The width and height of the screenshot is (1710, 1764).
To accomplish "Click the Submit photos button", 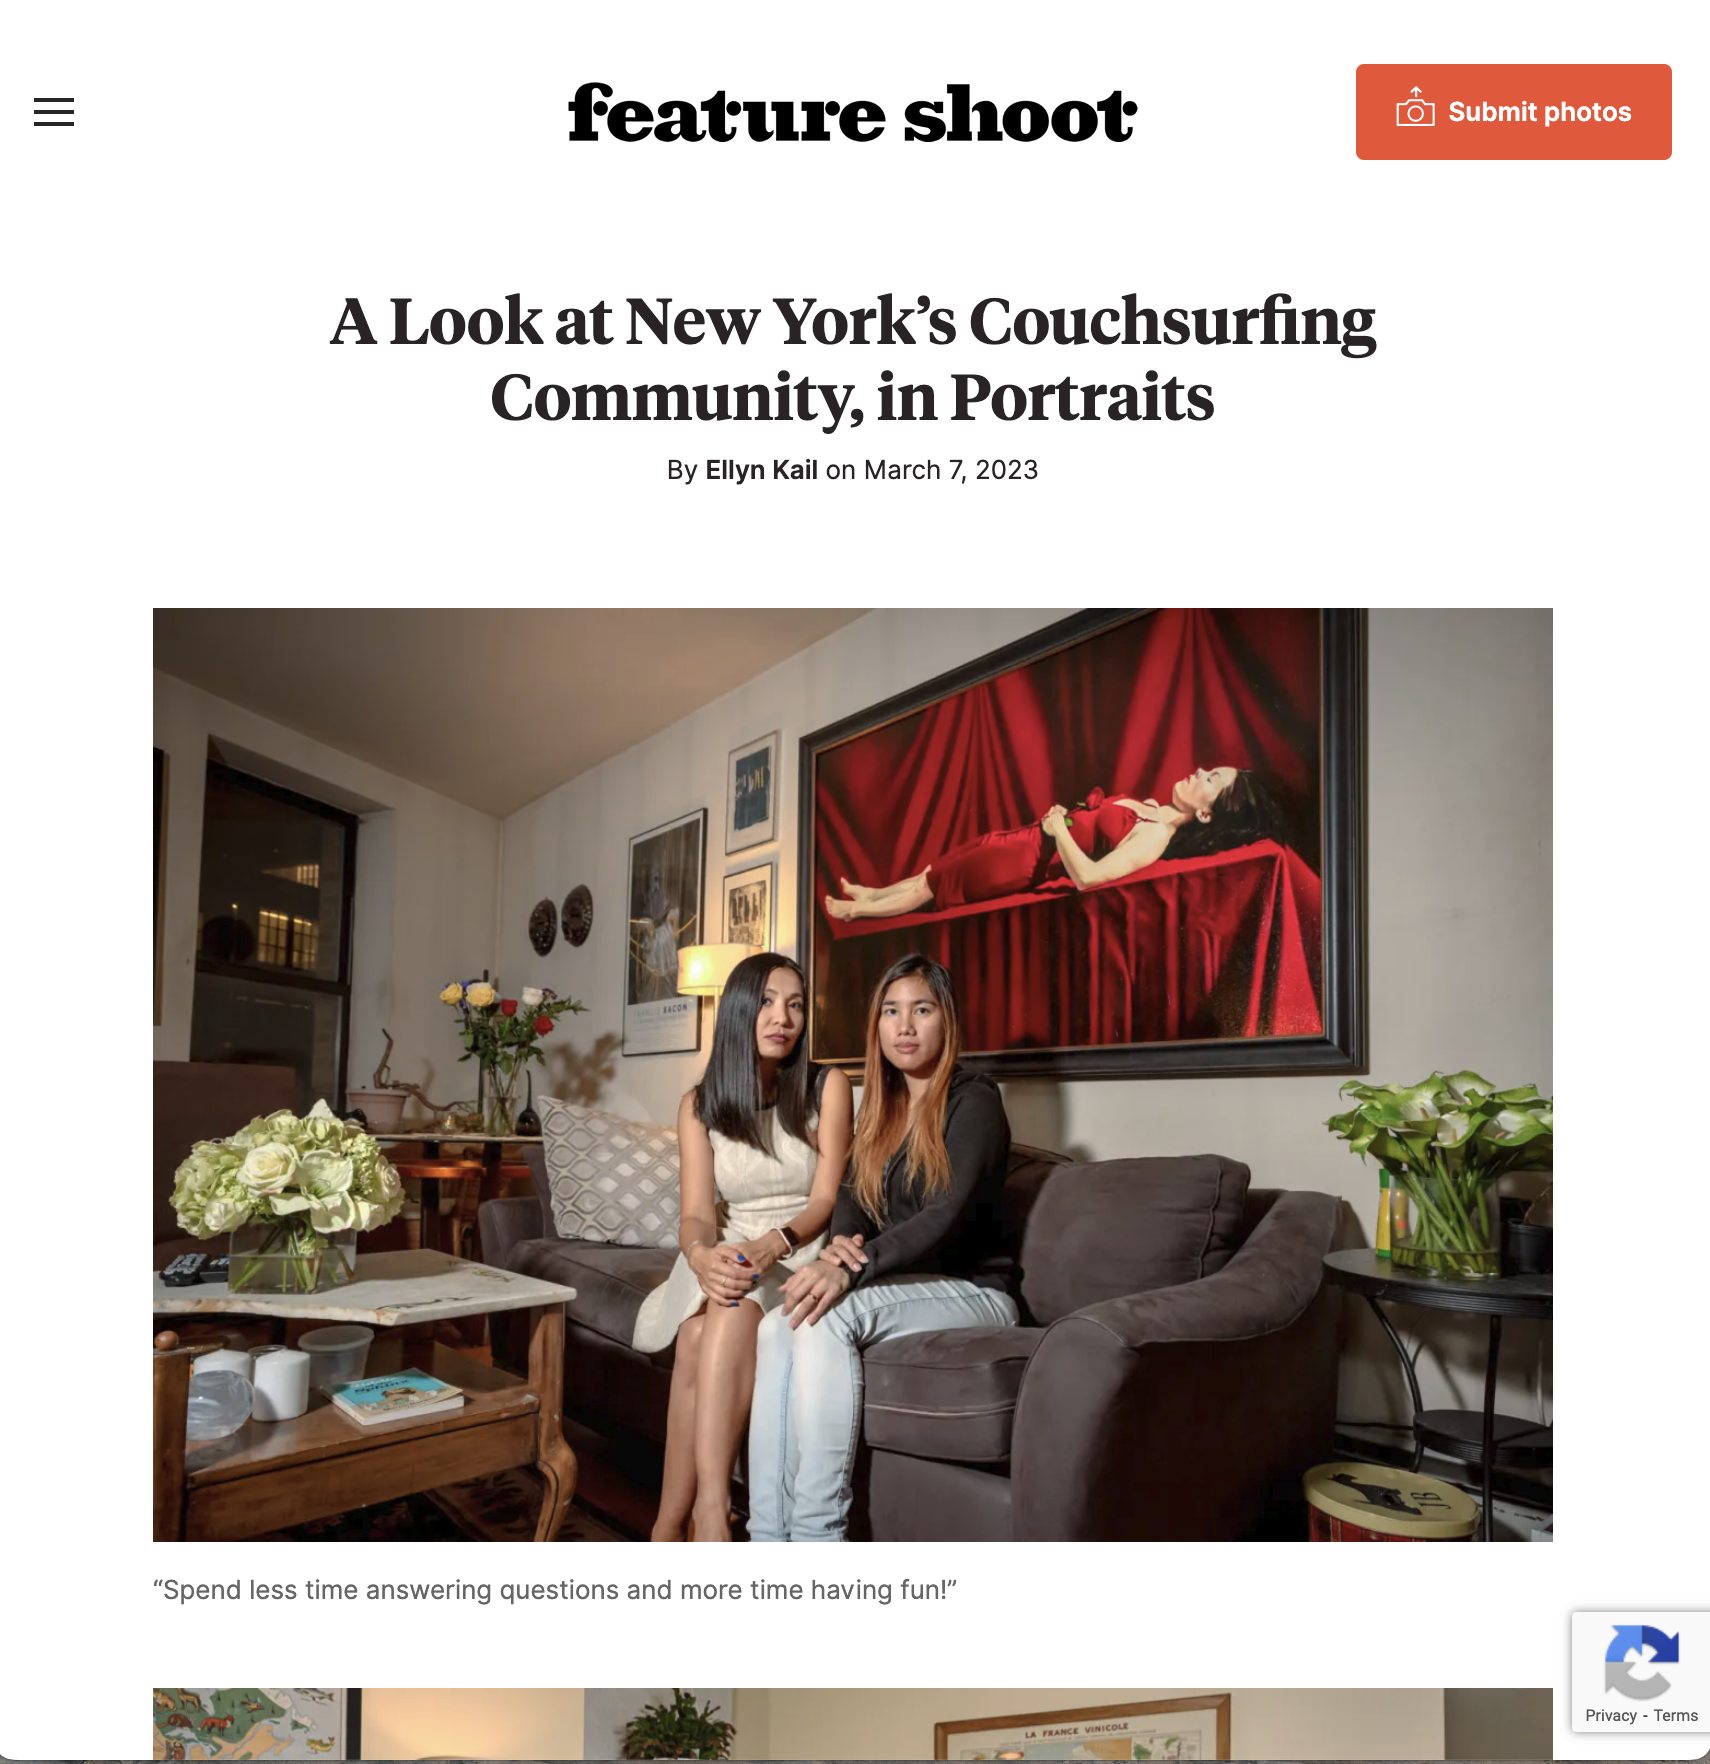I will [1513, 112].
